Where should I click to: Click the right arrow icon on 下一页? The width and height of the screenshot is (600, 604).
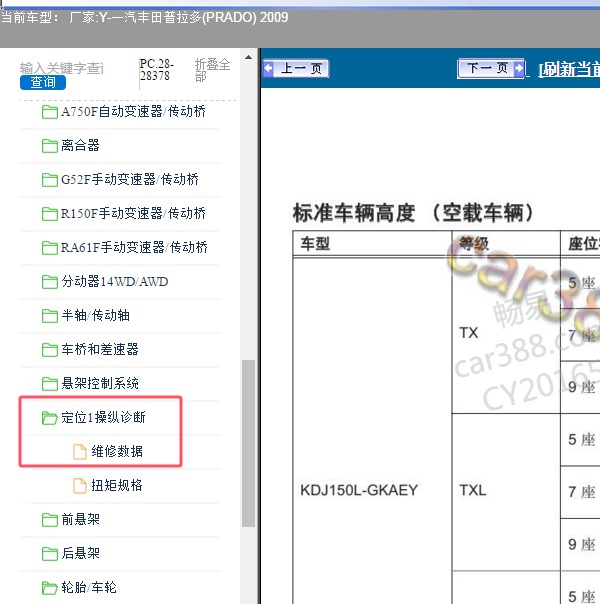tap(519, 69)
